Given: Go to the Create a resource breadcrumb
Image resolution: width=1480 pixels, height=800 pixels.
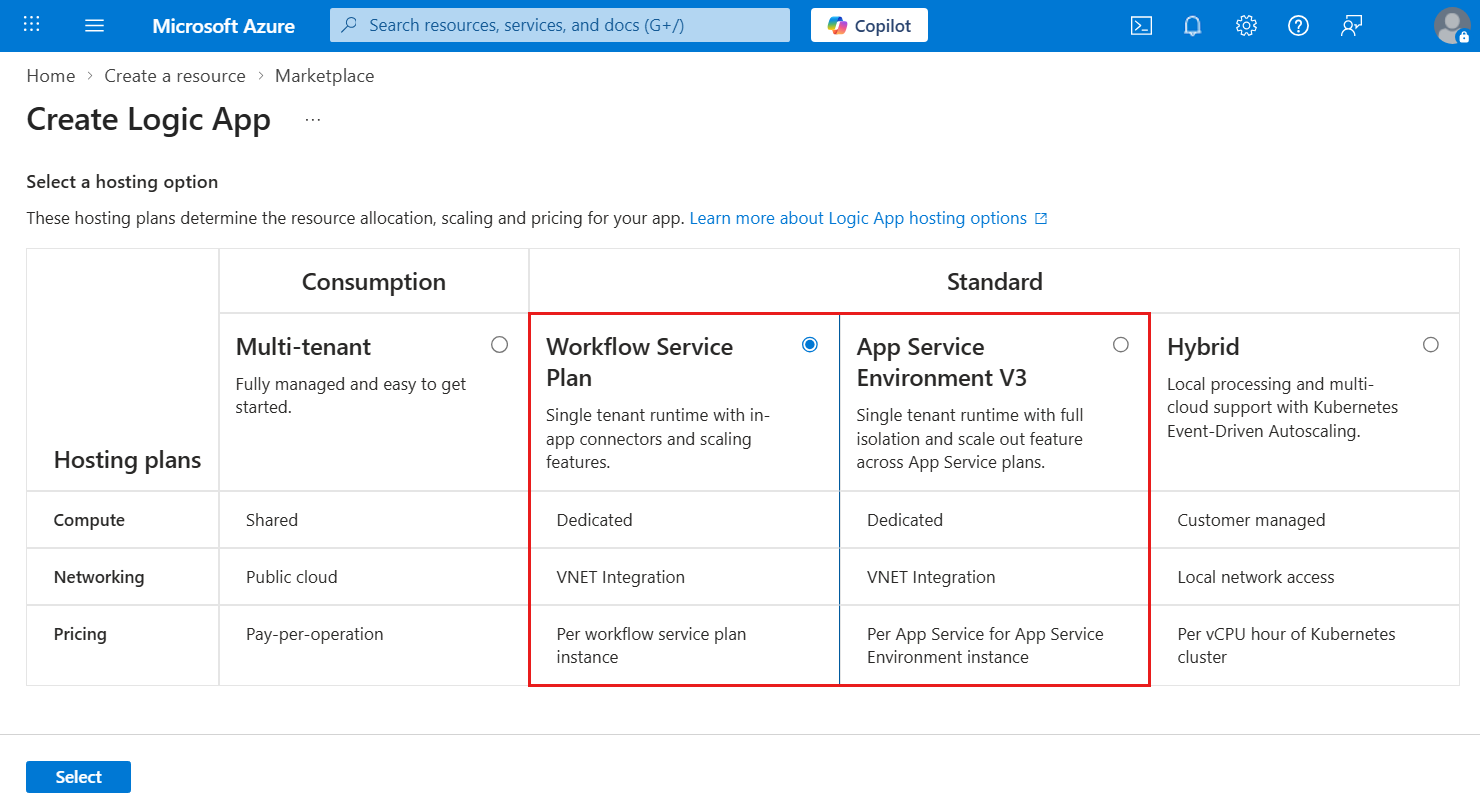Looking at the screenshot, I should point(175,76).
